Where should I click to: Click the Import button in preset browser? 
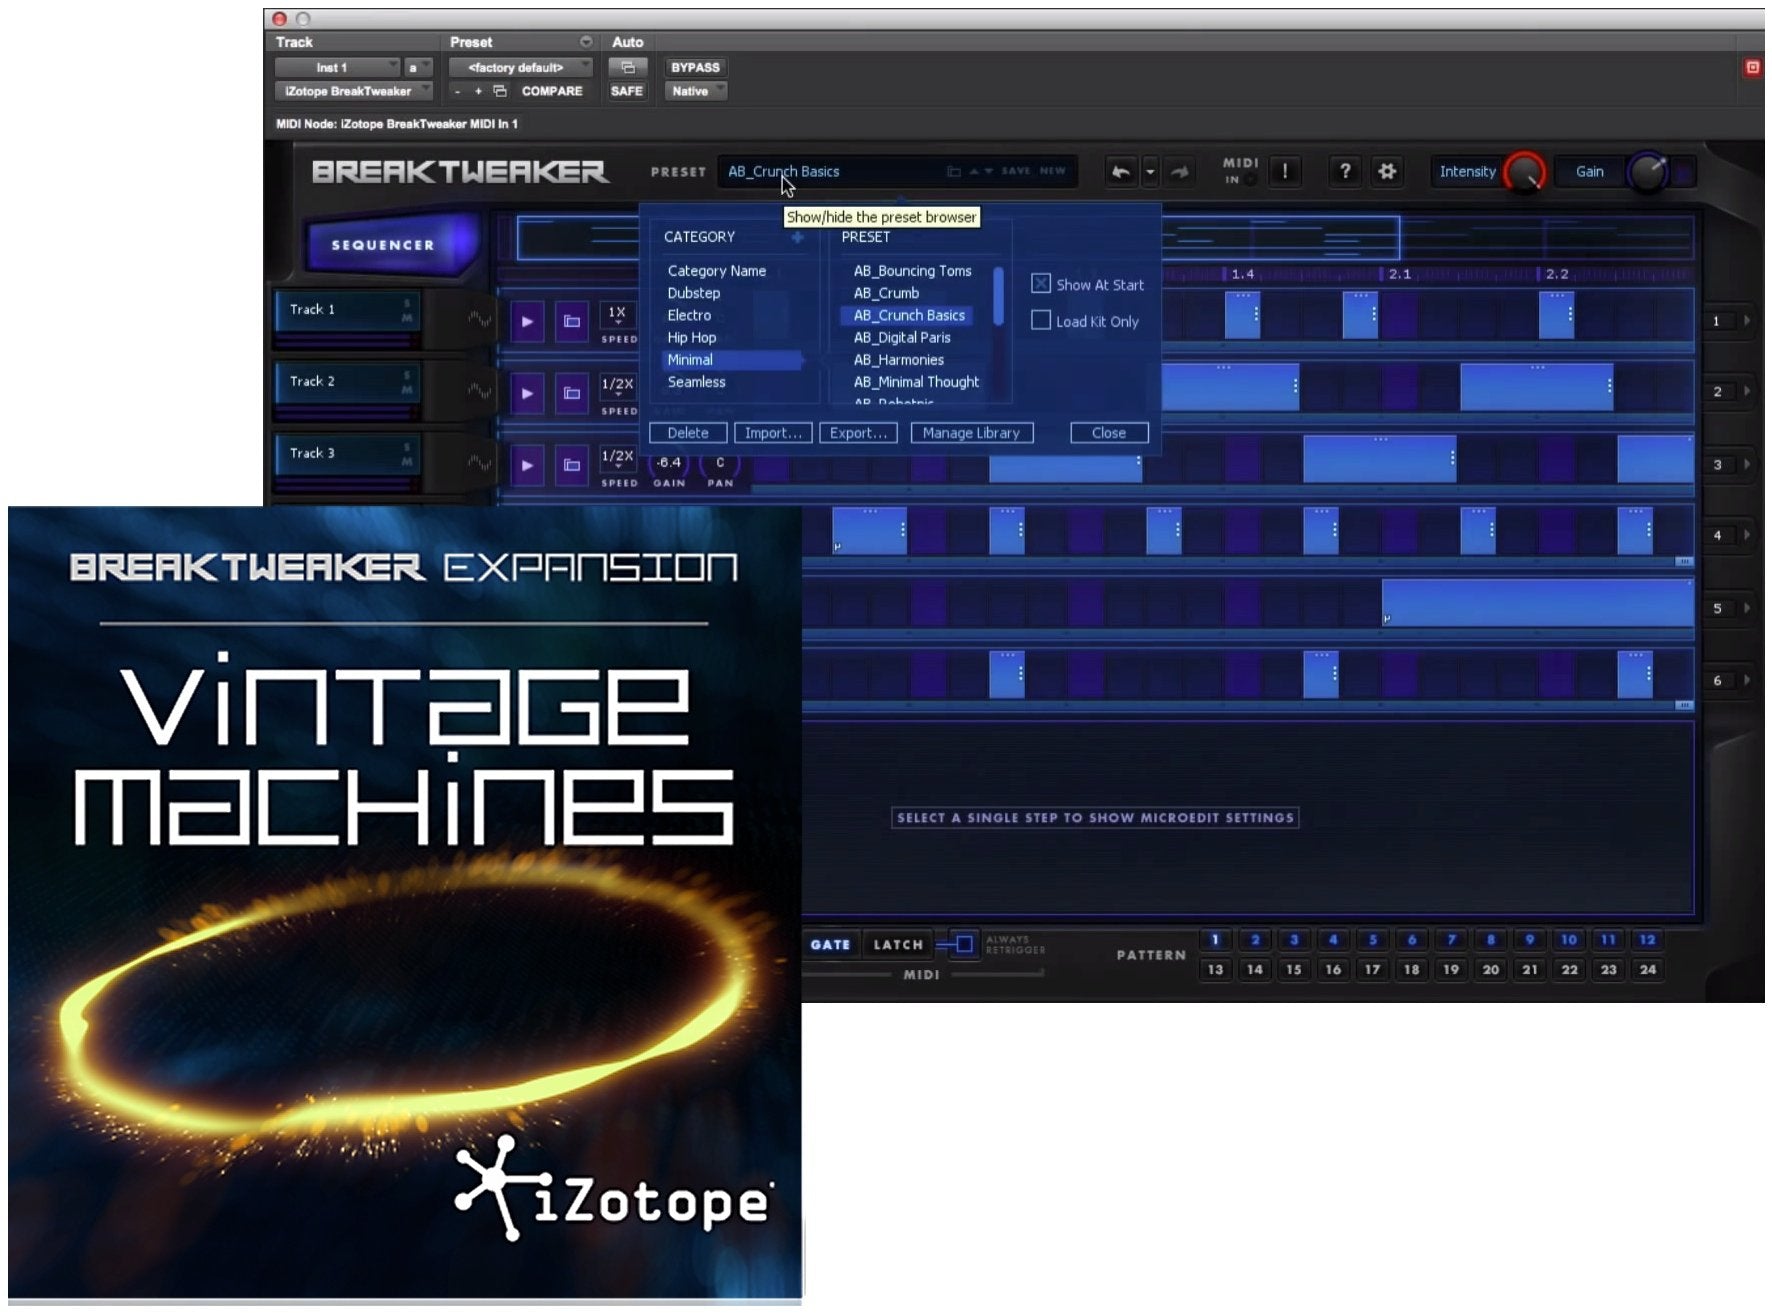[x=773, y=433]
